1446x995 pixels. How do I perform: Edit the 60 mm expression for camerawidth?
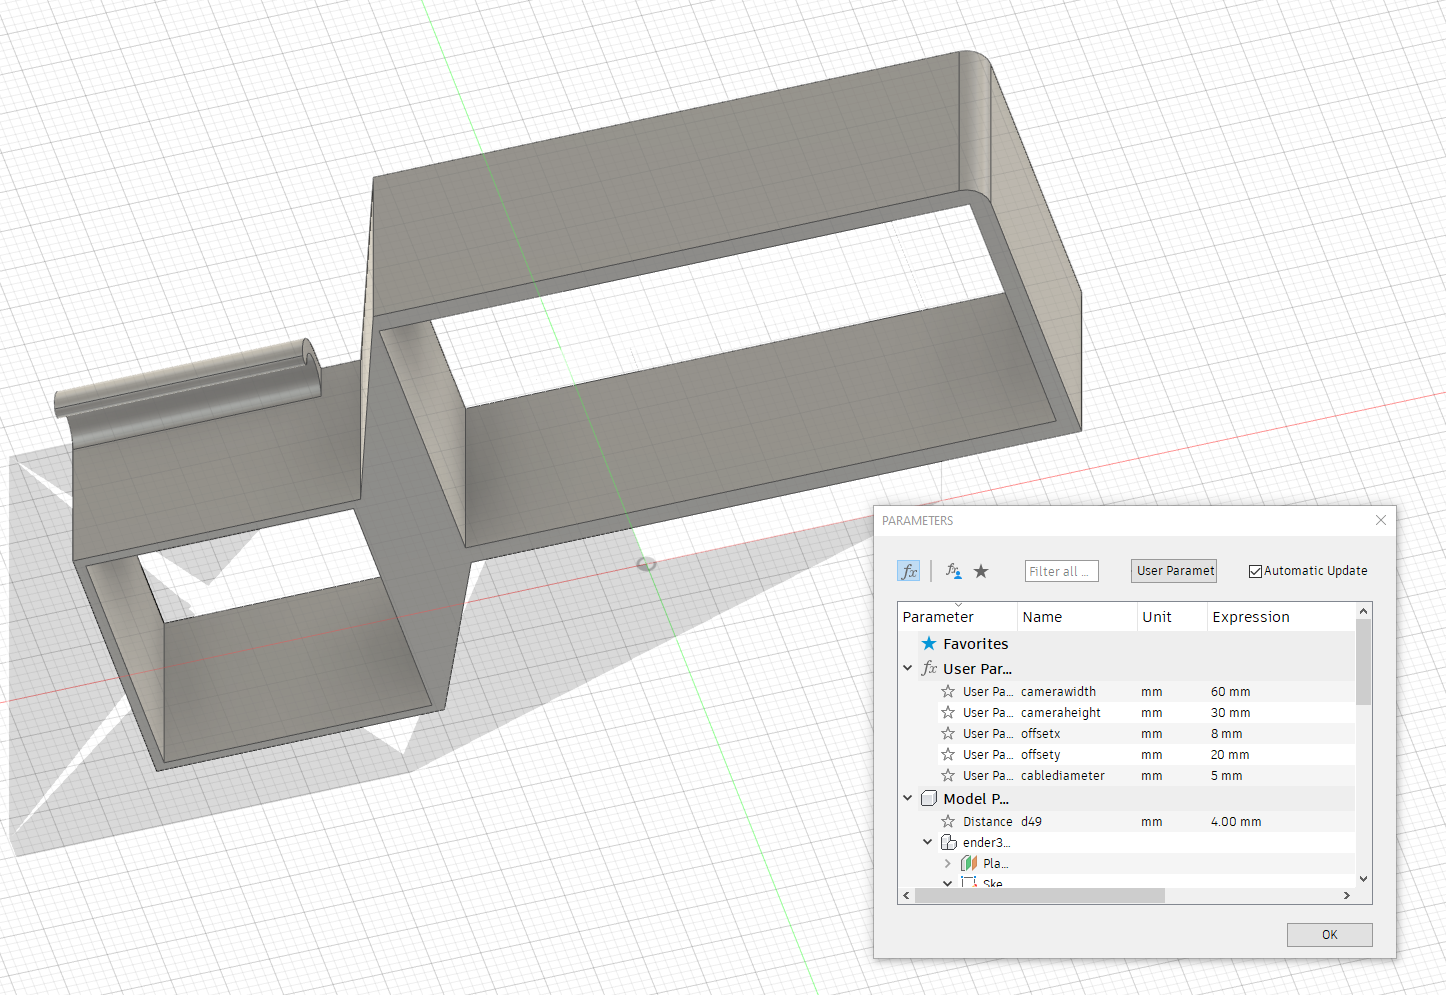click(x=1230, y=691)
